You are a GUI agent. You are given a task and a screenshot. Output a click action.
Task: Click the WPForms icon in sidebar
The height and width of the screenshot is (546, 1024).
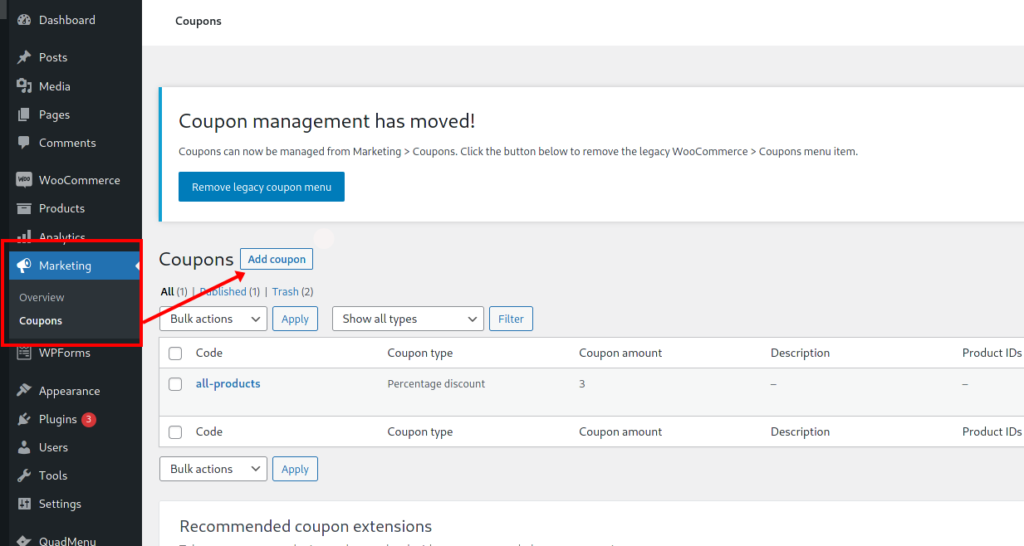point(24,353)
